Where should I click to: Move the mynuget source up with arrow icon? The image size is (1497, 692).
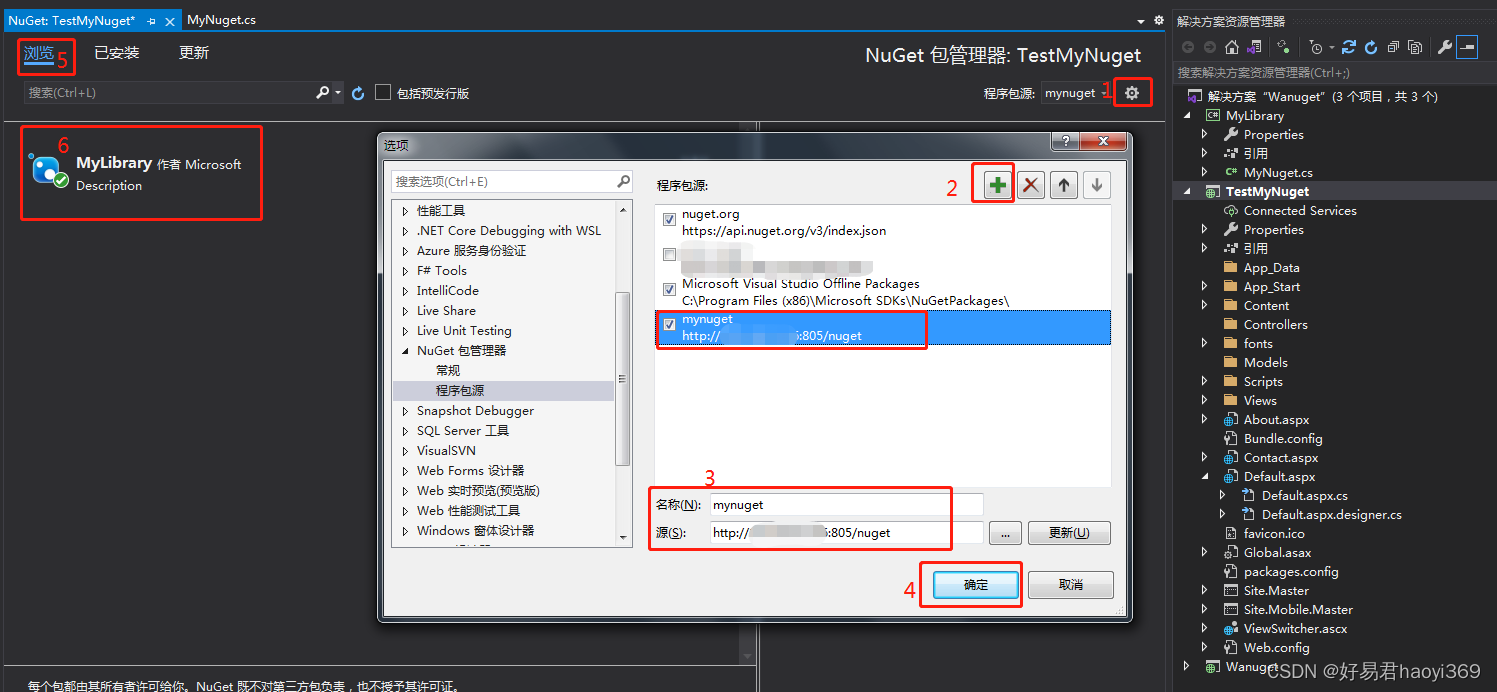click(1064, 184)
